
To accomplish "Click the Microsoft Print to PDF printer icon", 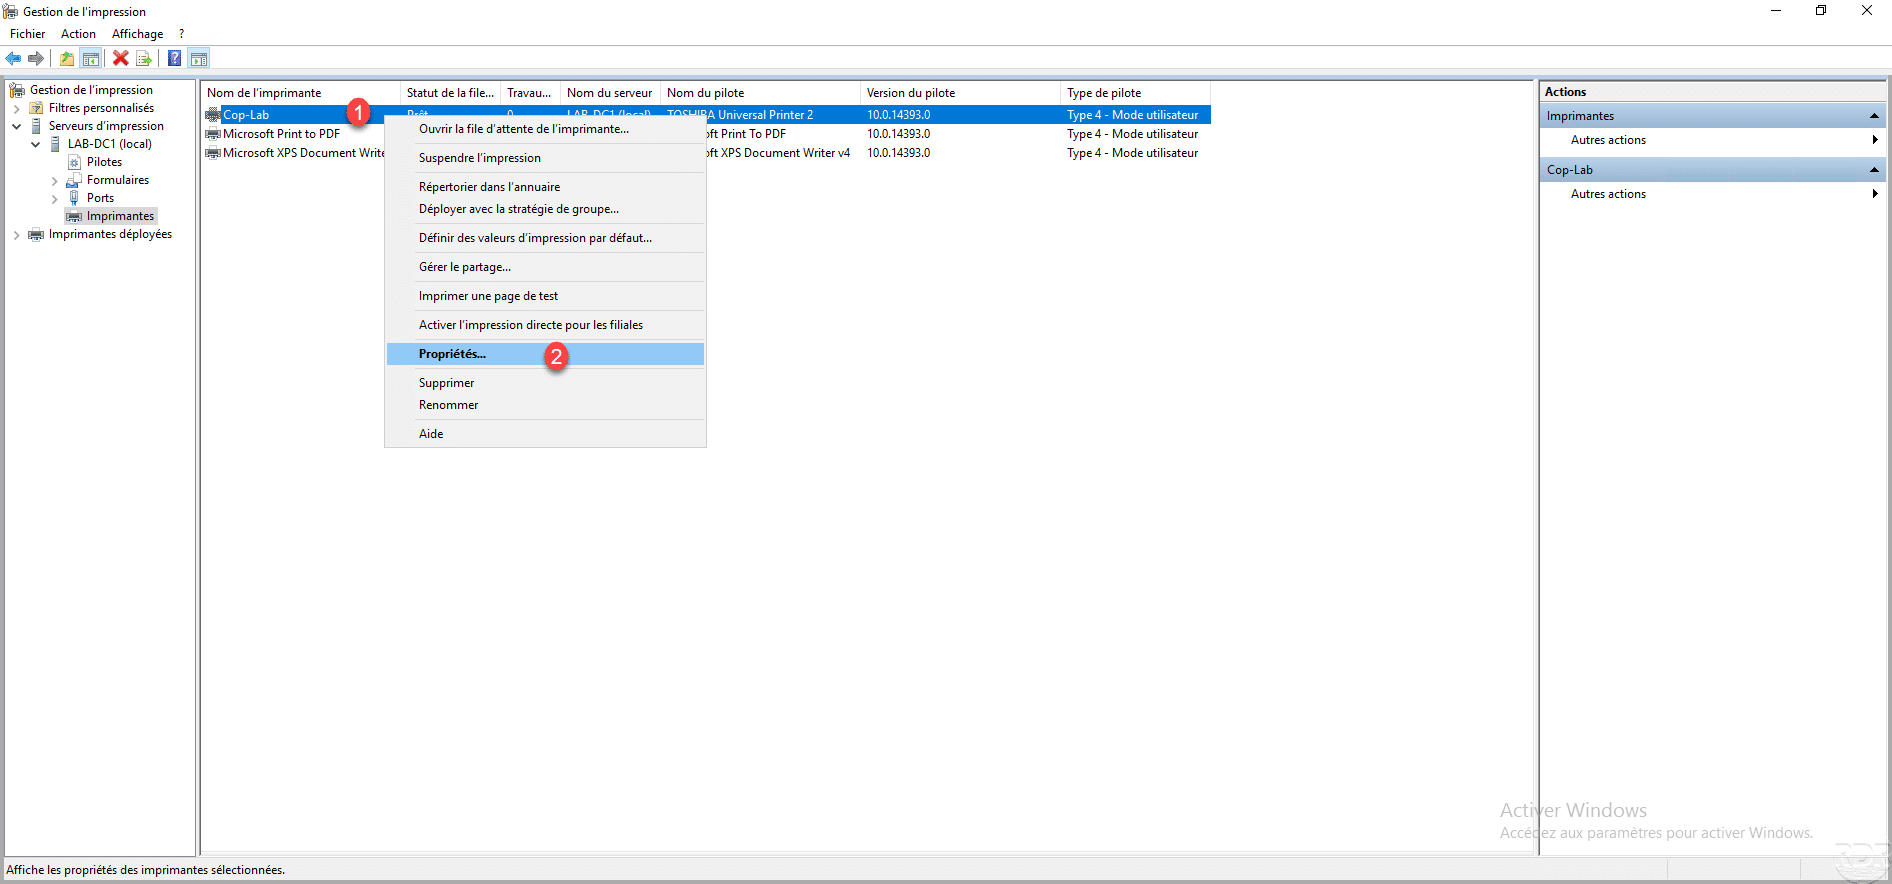I will coord(213,134).
